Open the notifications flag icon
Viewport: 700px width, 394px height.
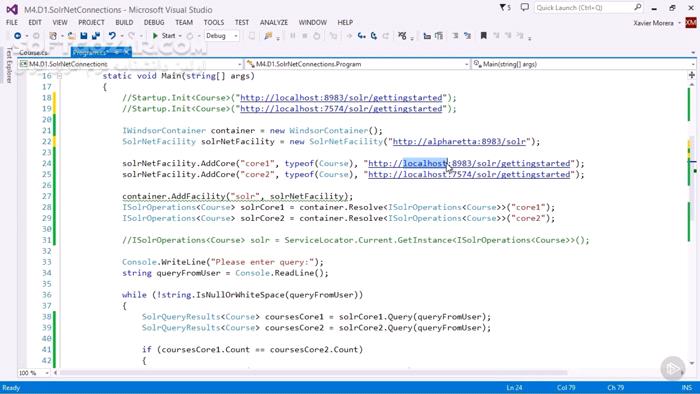point(505,8)
